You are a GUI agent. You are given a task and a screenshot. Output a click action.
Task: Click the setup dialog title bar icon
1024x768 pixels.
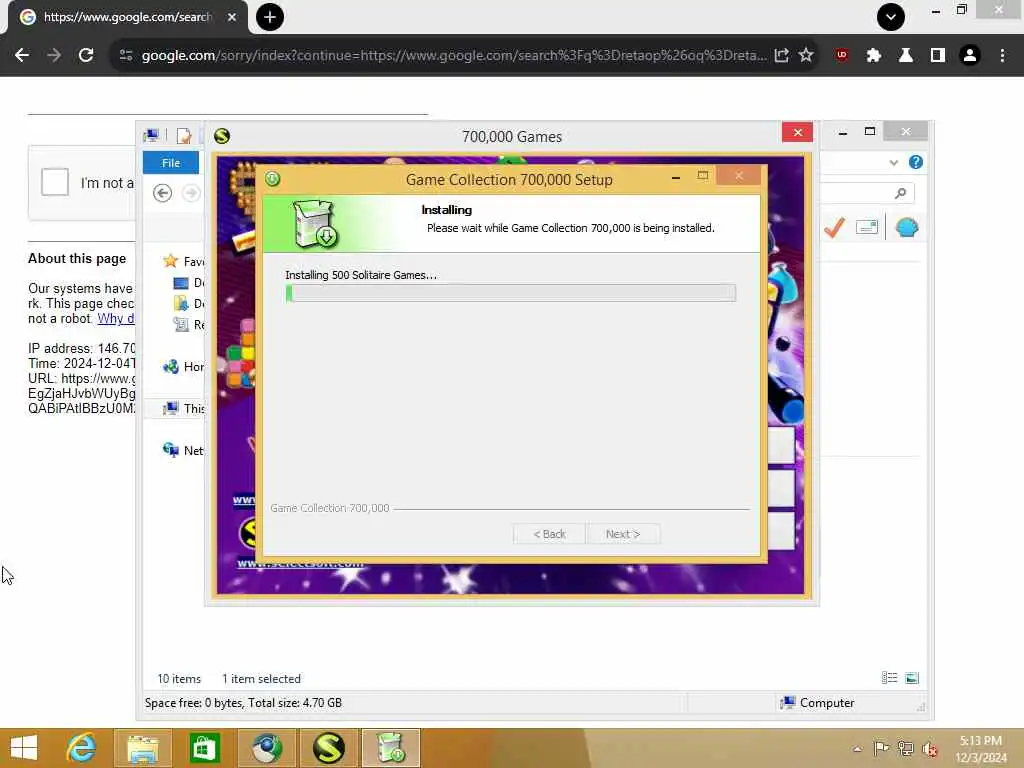click(272, 178)
